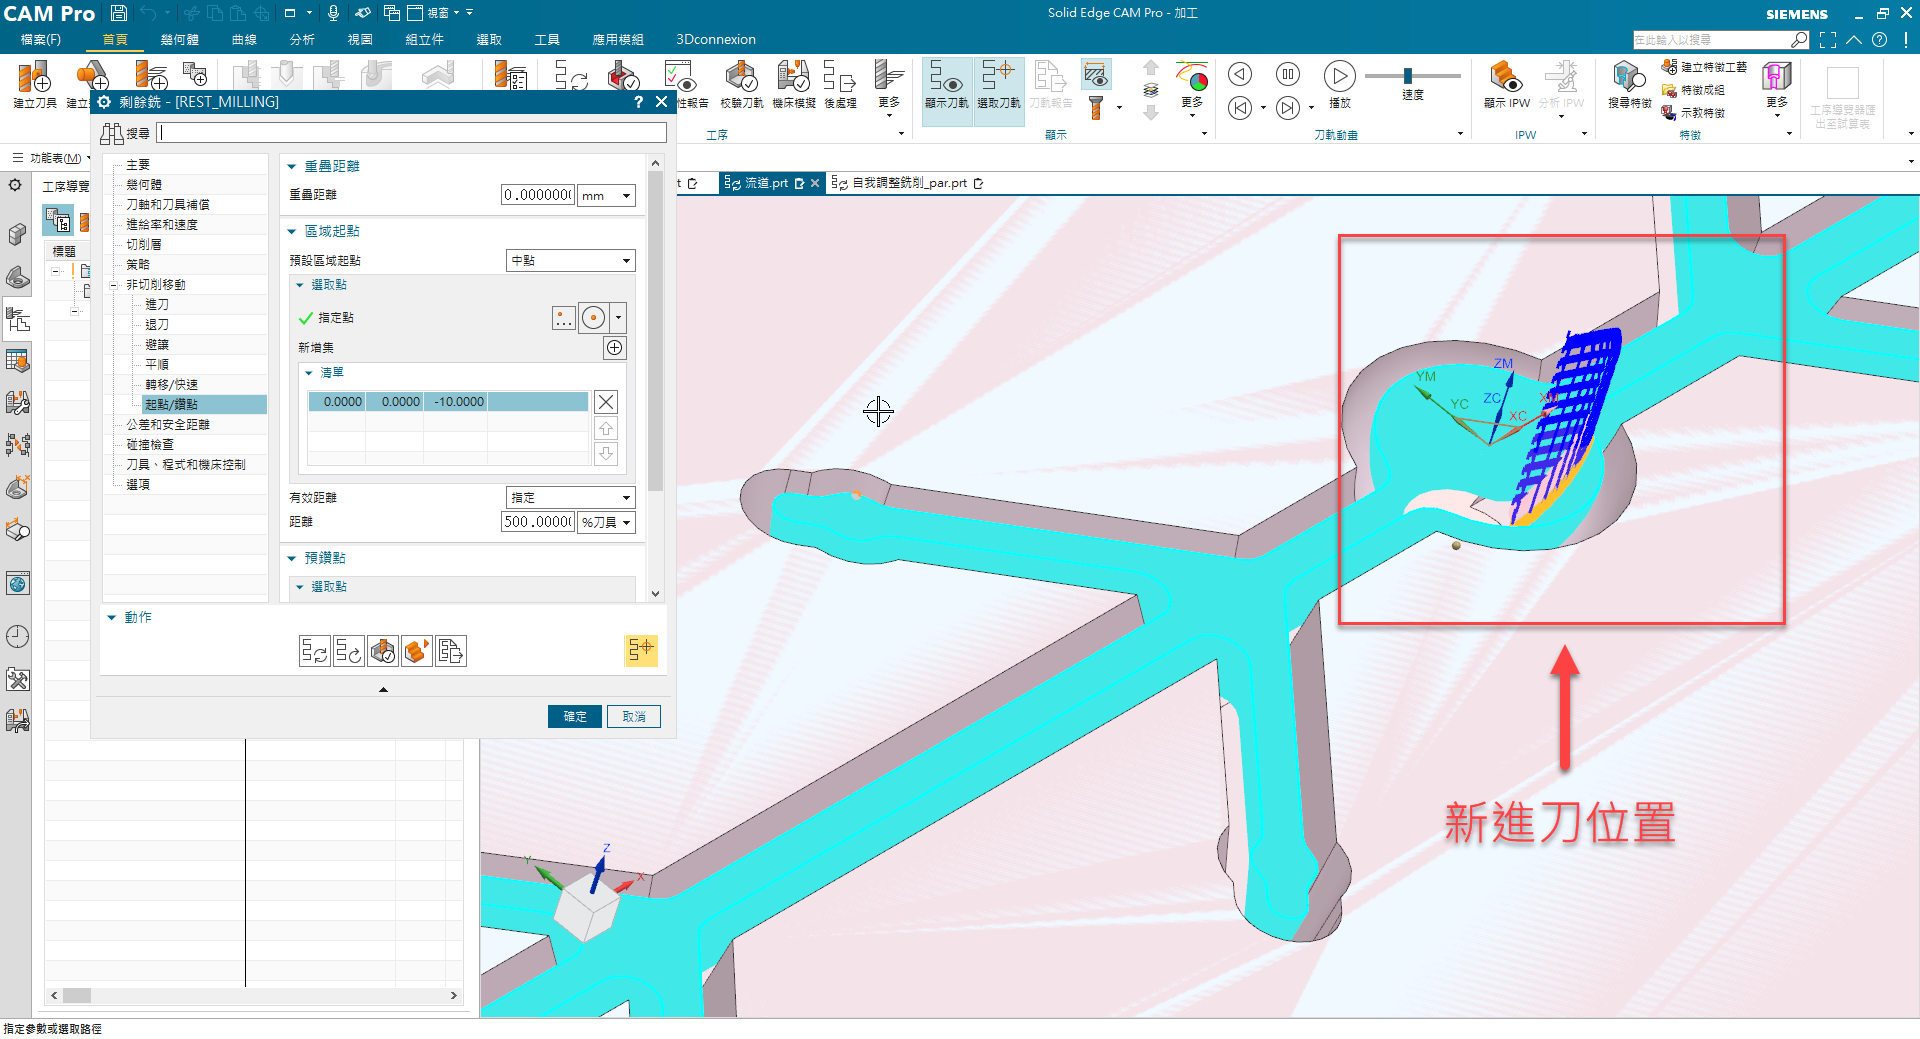This screenshot has width=1920, height=1039.
Task: Click the 距離 500.0000 input field
Action: 538,523
